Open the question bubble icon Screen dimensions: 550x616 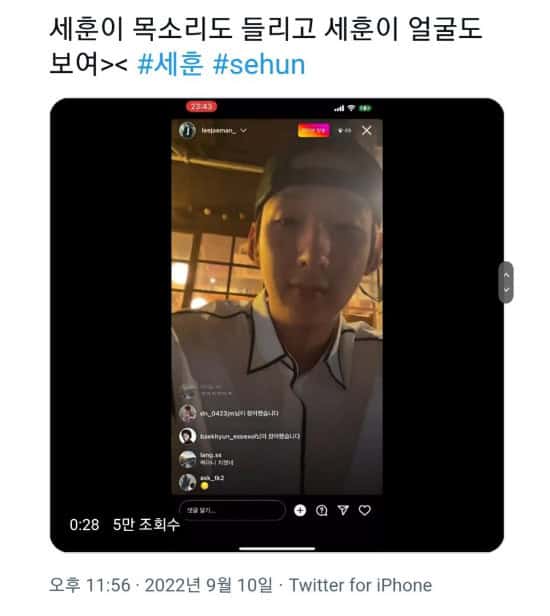click(321, 510)
